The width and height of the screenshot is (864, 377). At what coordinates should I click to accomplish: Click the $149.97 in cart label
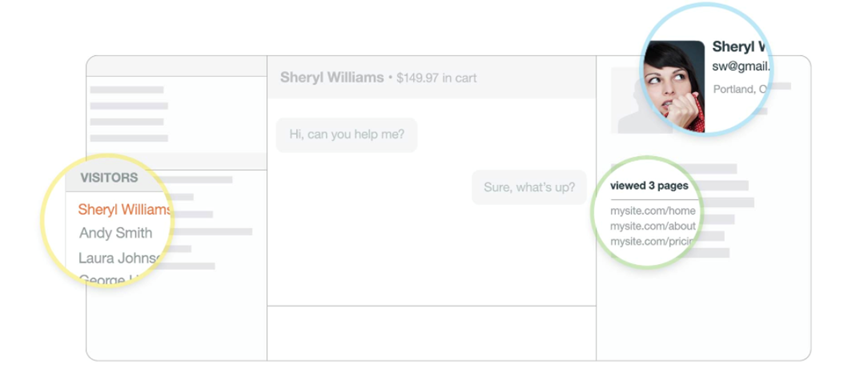436,78
